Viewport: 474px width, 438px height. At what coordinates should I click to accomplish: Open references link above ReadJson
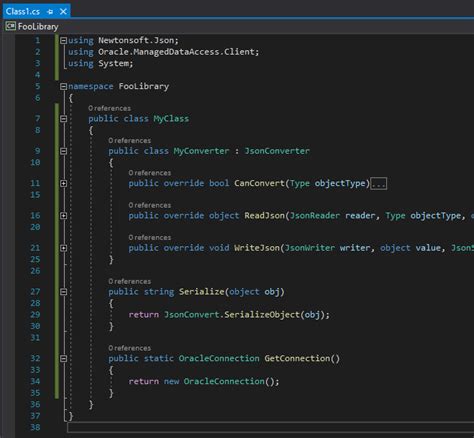point(150,205)
